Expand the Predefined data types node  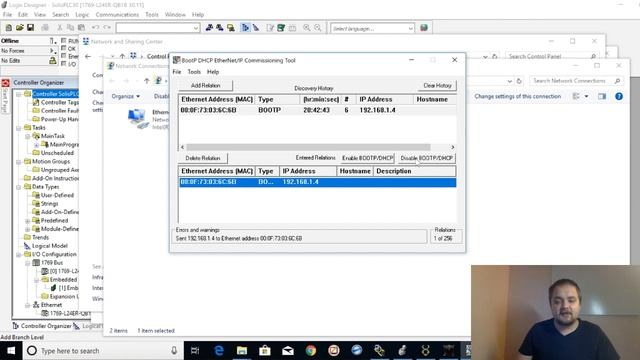28,221
